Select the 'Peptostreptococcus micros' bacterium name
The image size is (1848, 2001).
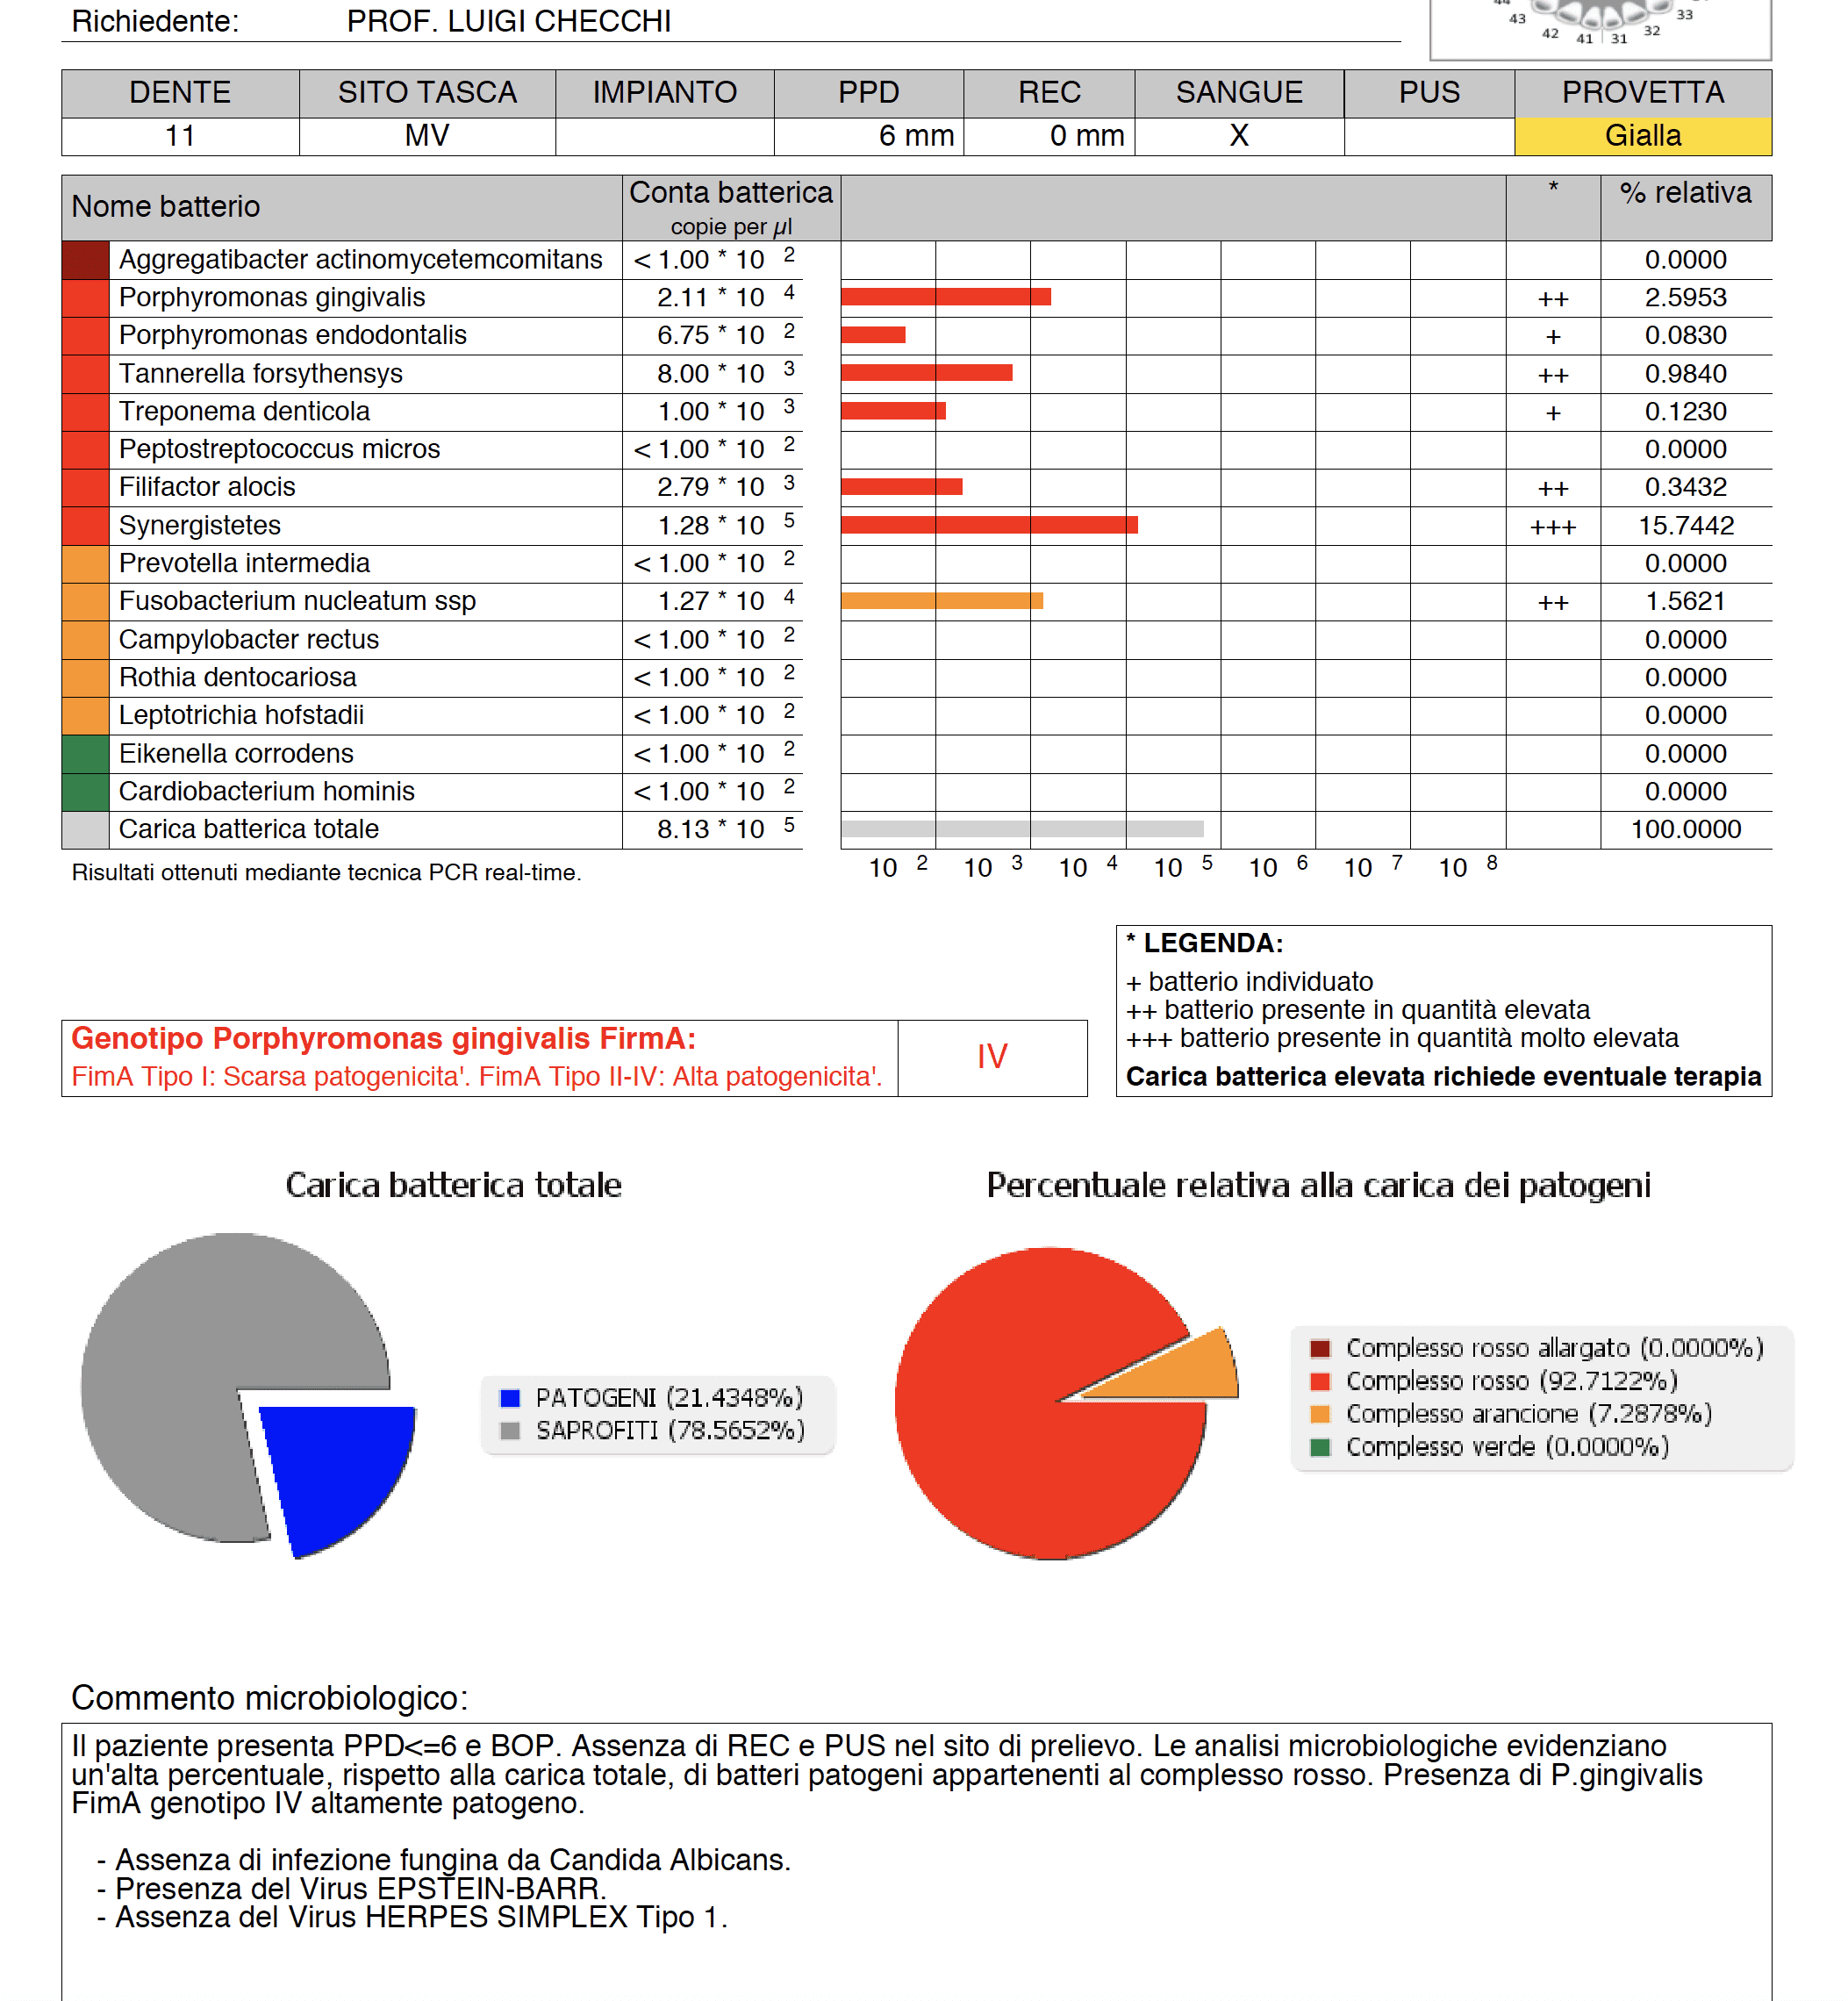pyautogui.click(x=279, y=449)
